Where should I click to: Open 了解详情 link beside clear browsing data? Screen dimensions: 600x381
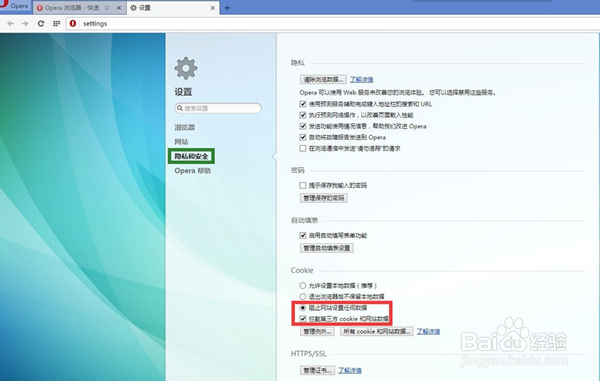[361, 80]
